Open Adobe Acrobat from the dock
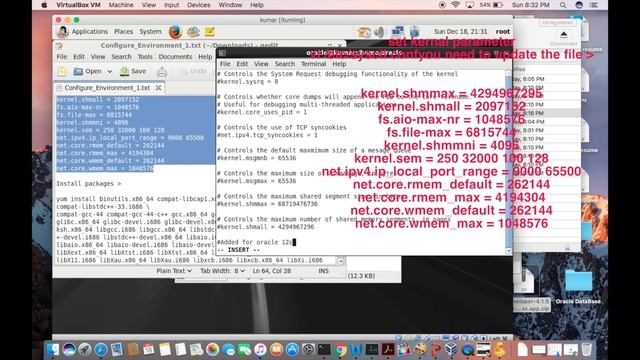The height and width of the screenshot is (360, 640). [x=388, y=349]
